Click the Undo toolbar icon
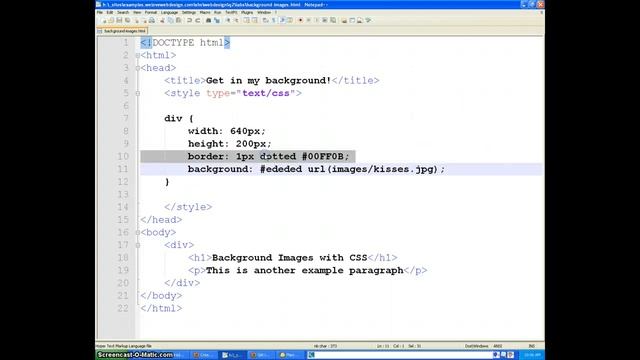Viewport: 640px width, 360px height. click(x=189, y=20)
